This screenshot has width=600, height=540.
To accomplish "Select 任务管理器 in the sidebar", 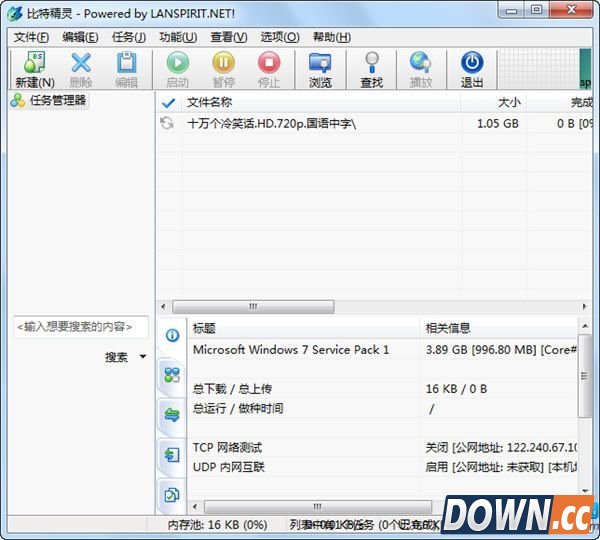I will tap(49, 101).
